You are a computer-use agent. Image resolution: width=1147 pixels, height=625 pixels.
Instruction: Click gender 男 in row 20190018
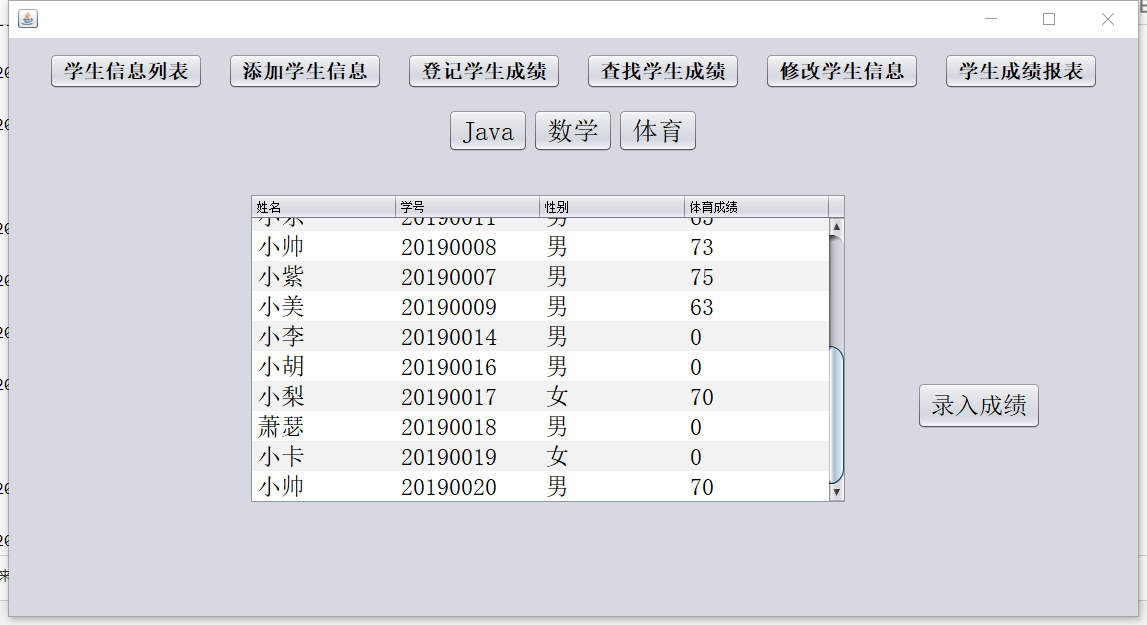tap(557, 427)
